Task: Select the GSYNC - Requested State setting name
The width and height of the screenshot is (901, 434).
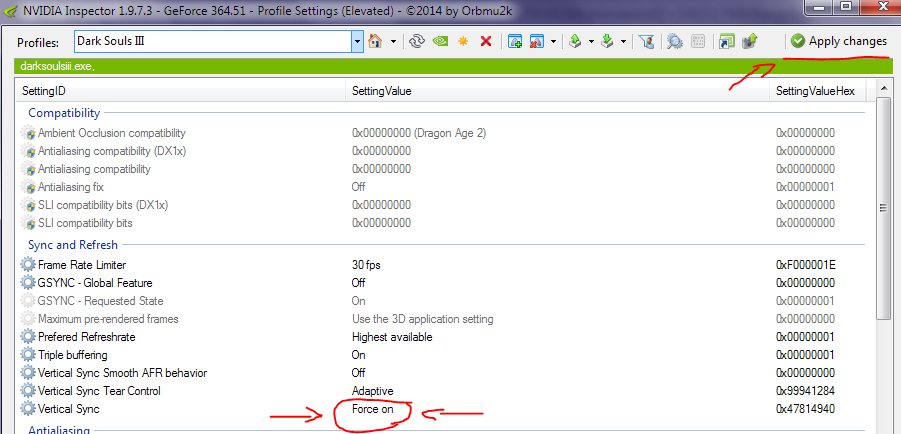Action: (101, 301)
